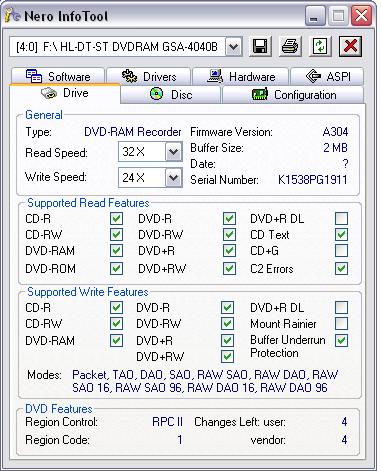This screenshot has width=381, height=471.
Task: Click the Software tab computer icon
Action: coord(34,76)
